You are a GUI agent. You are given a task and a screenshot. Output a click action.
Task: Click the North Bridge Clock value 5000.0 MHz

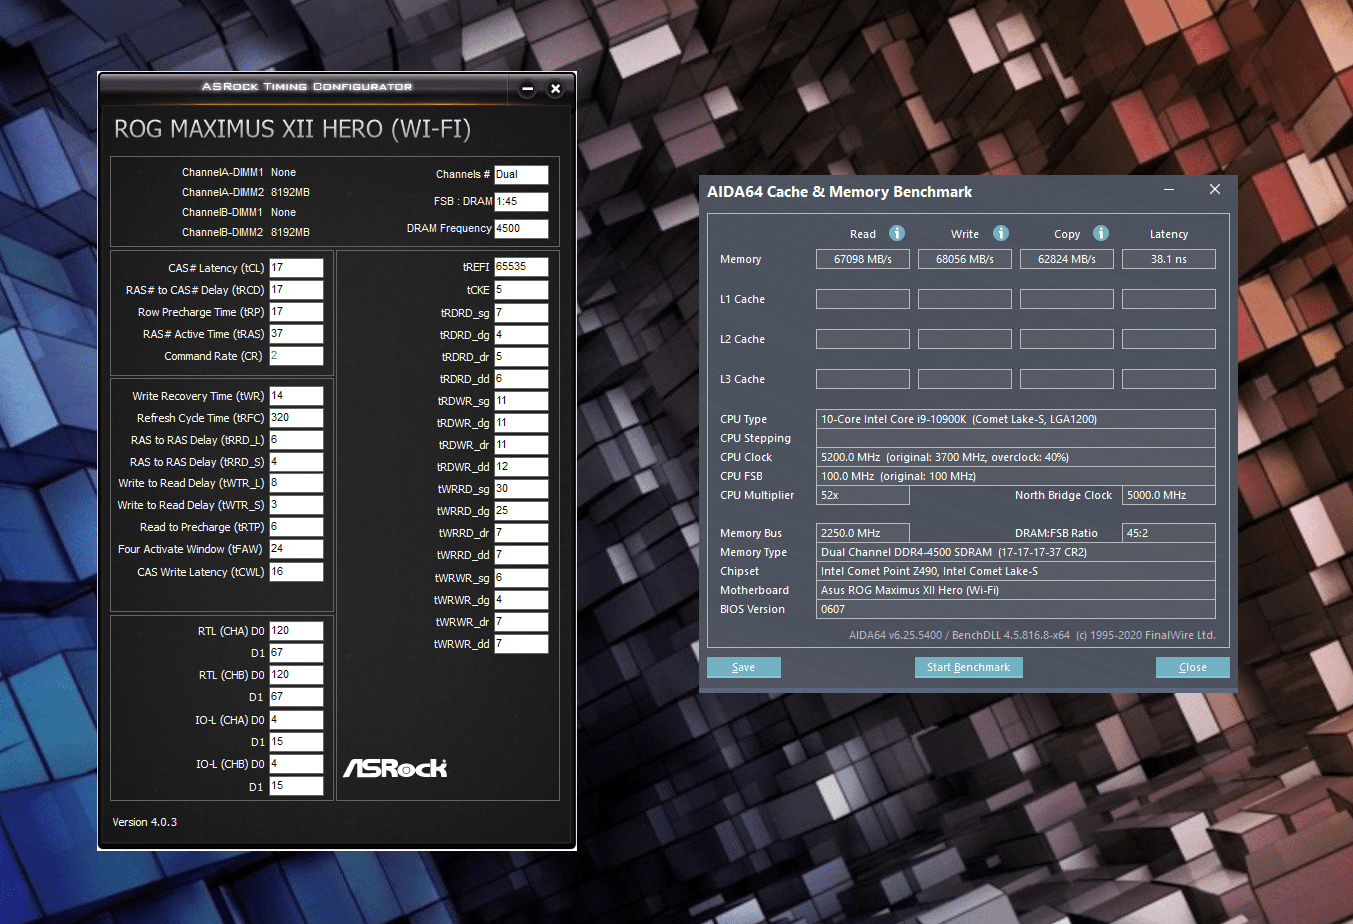coord(1169,495)
